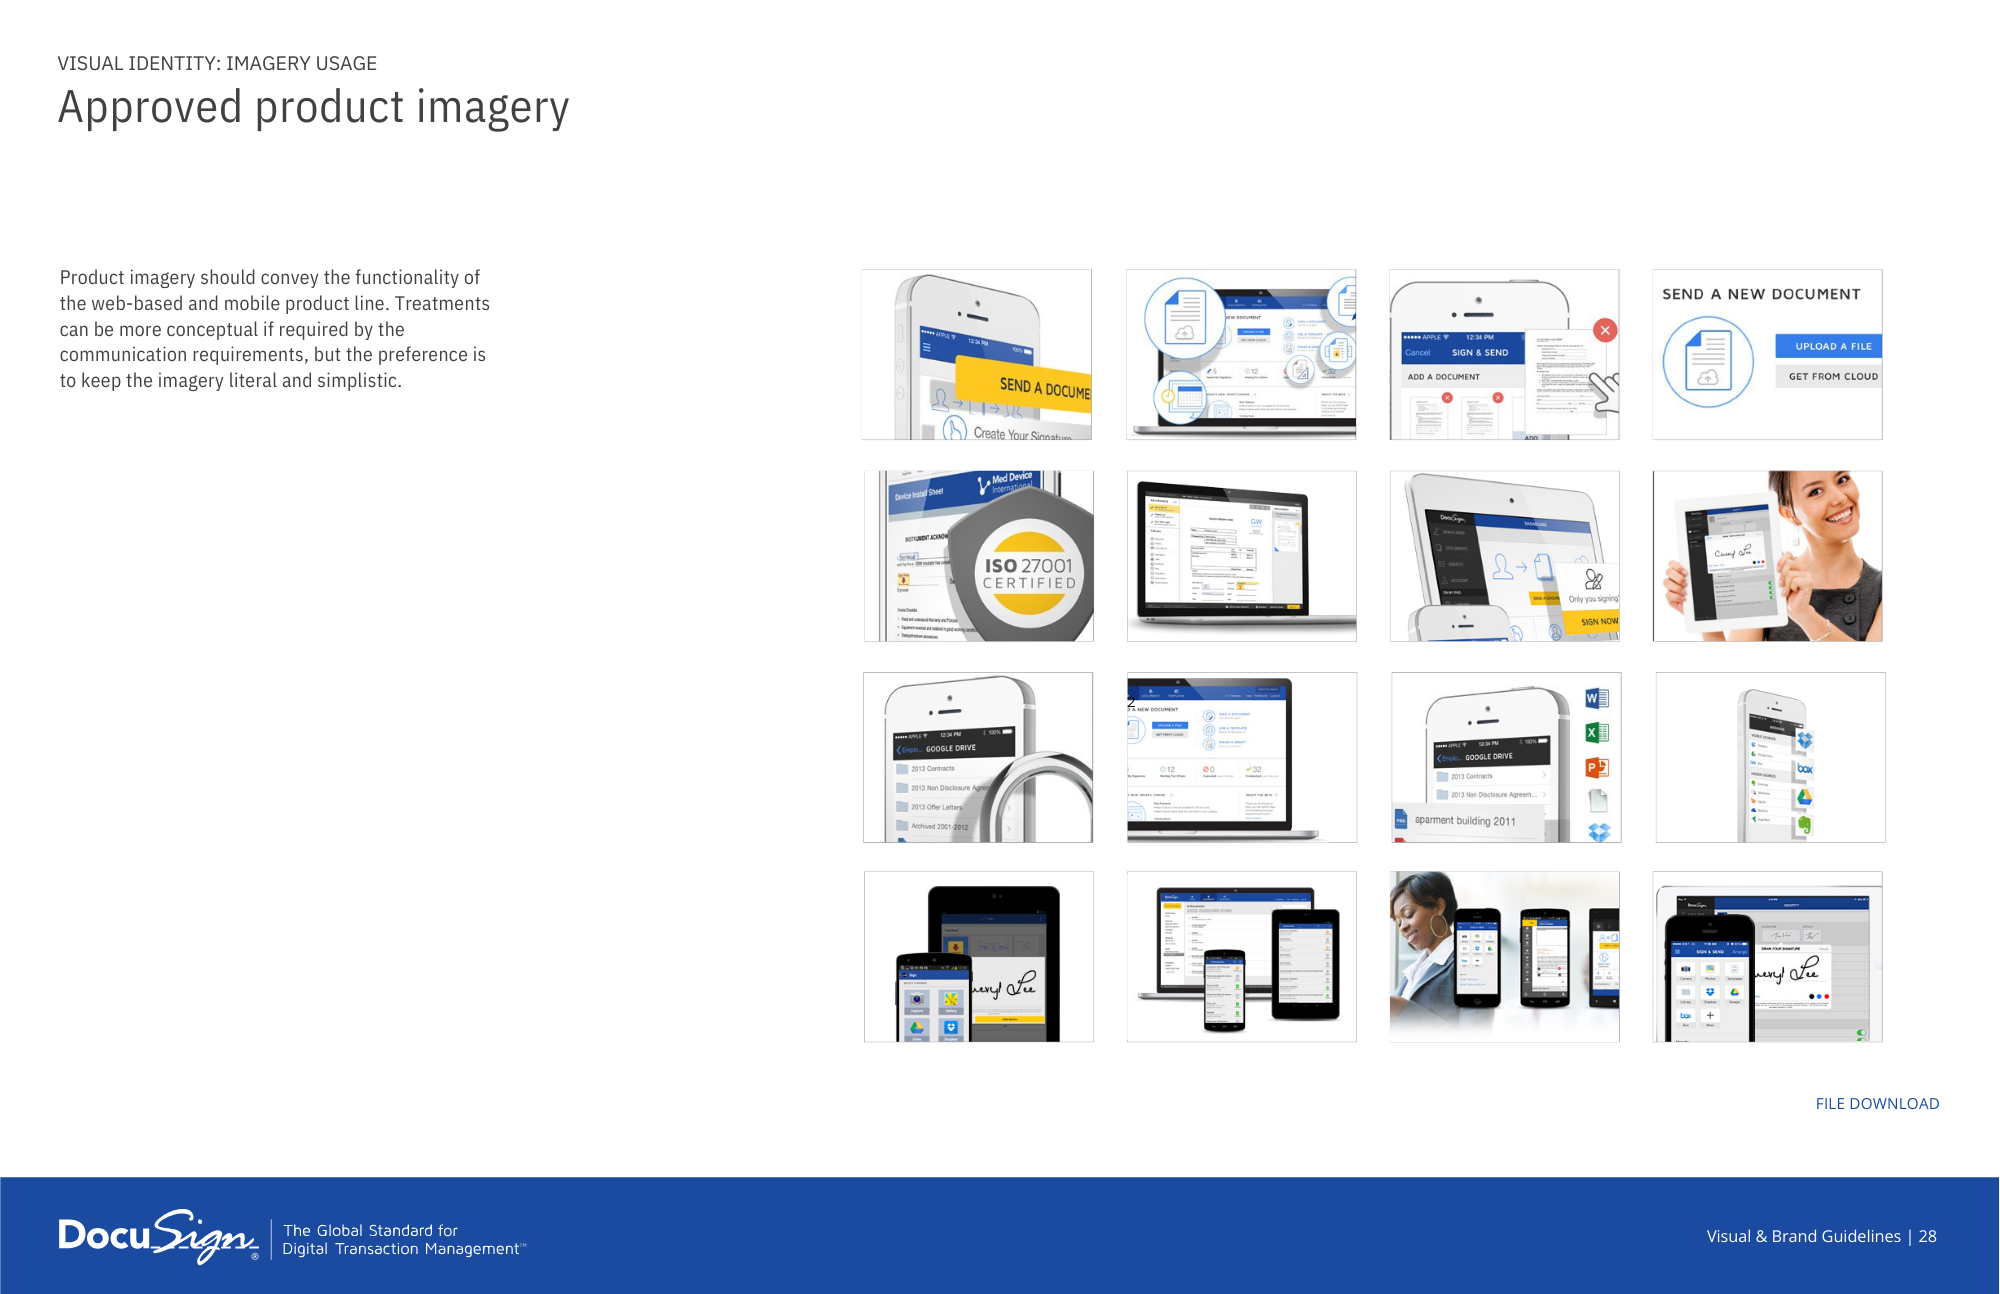Click the red close X on document preview

click(x=1605, y=331)
